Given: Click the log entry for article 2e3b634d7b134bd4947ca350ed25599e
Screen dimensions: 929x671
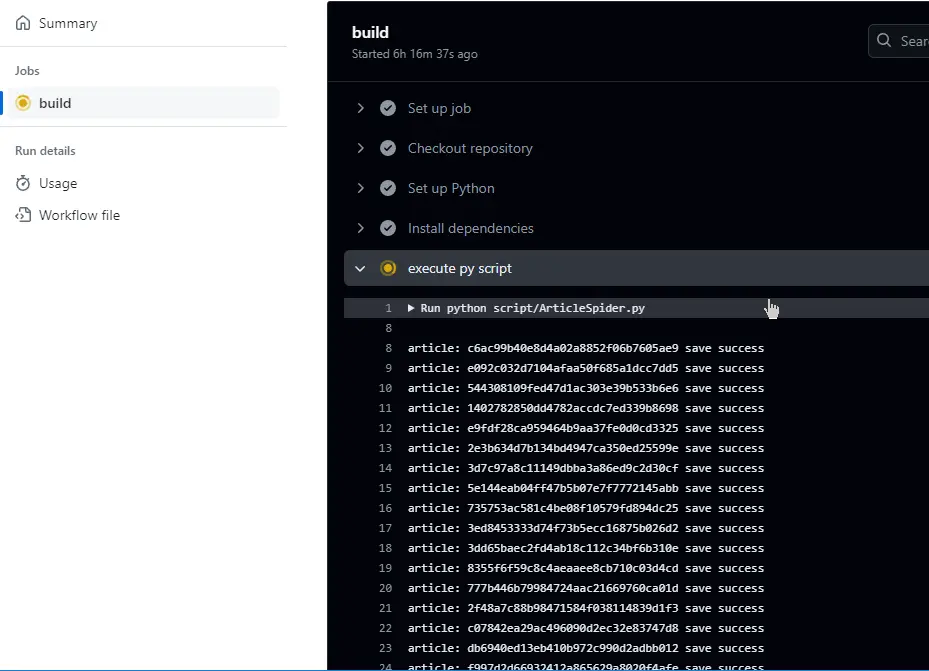Looking at the screenshot, I should click(x=586, y=448).
